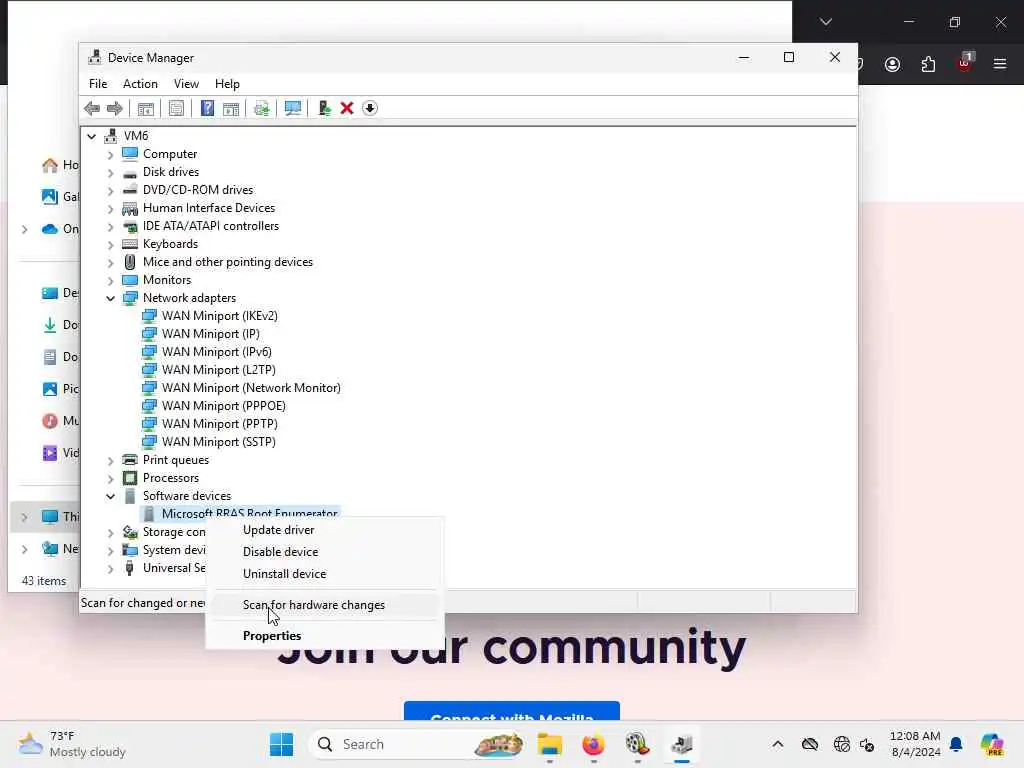
Task: Click the Forward arrow in Device Manager toolbar
Action: click(115, 108)
